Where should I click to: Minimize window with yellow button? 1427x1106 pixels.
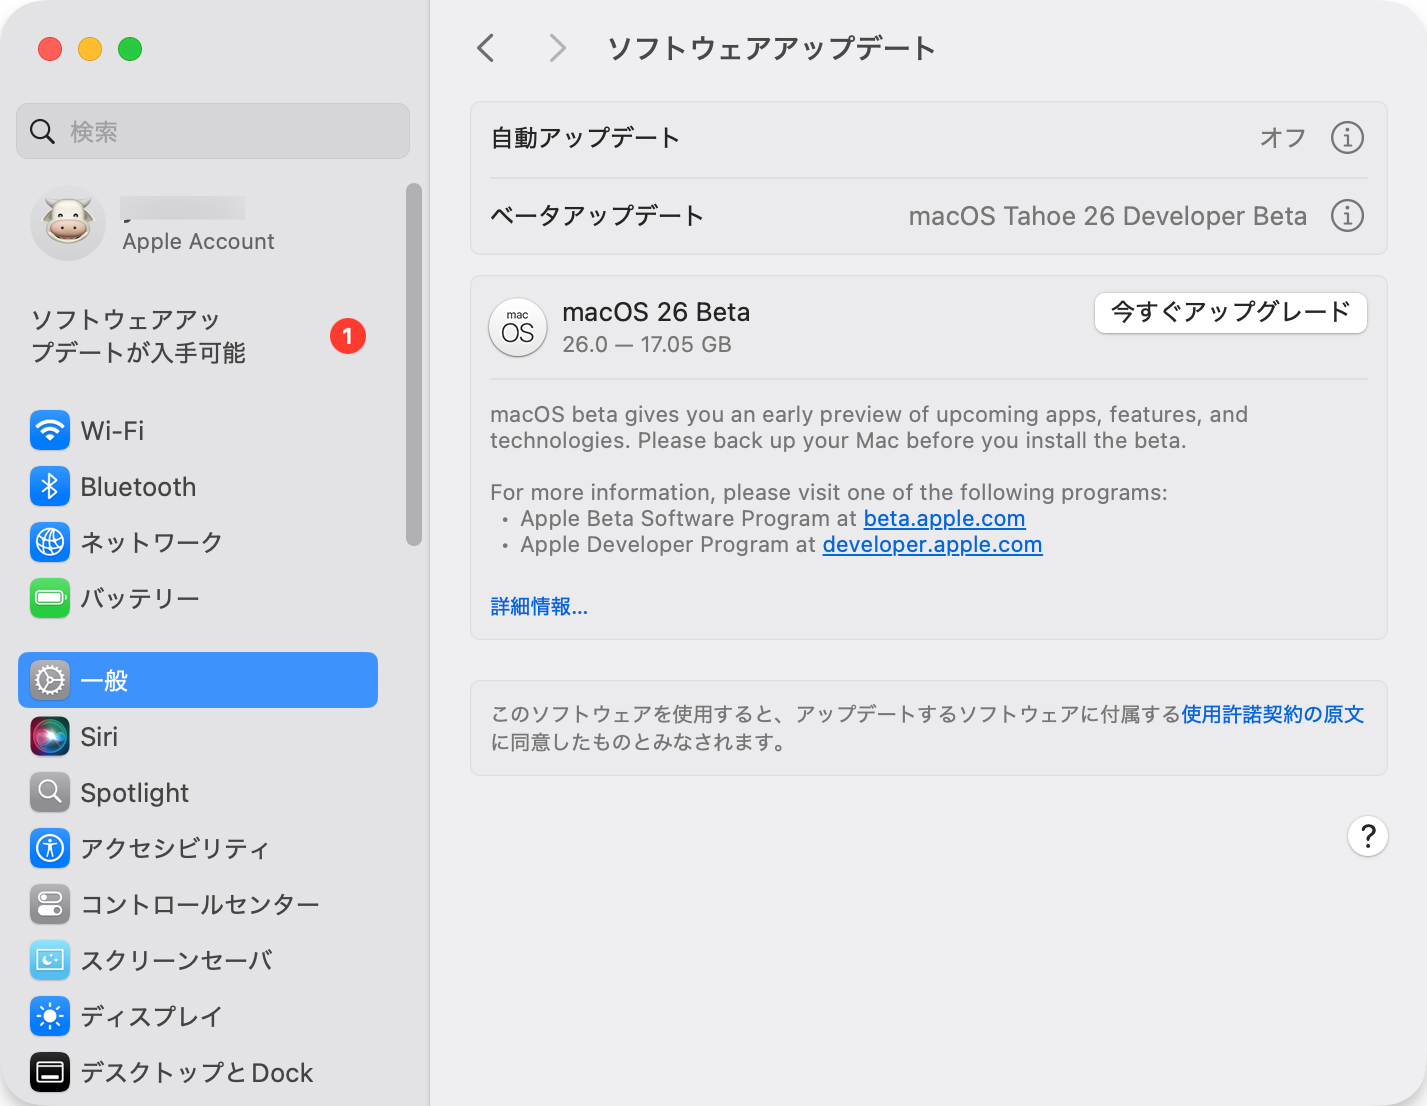click(90, 49)
